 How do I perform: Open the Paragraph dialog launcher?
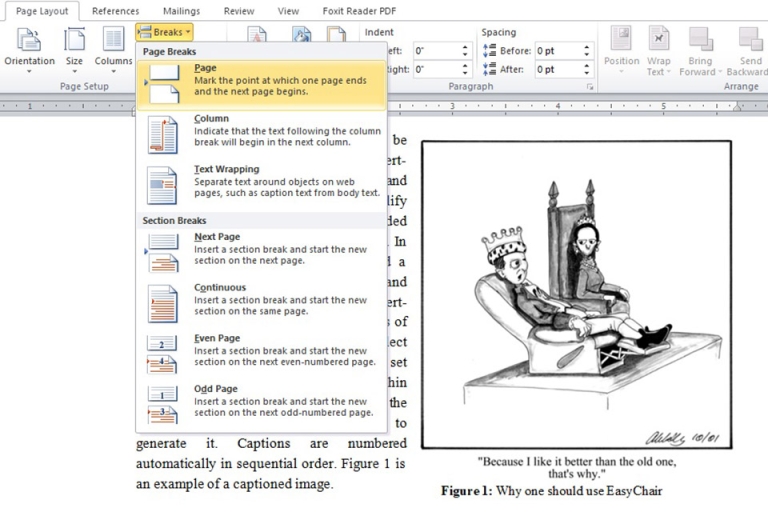(x=590, y=87)
